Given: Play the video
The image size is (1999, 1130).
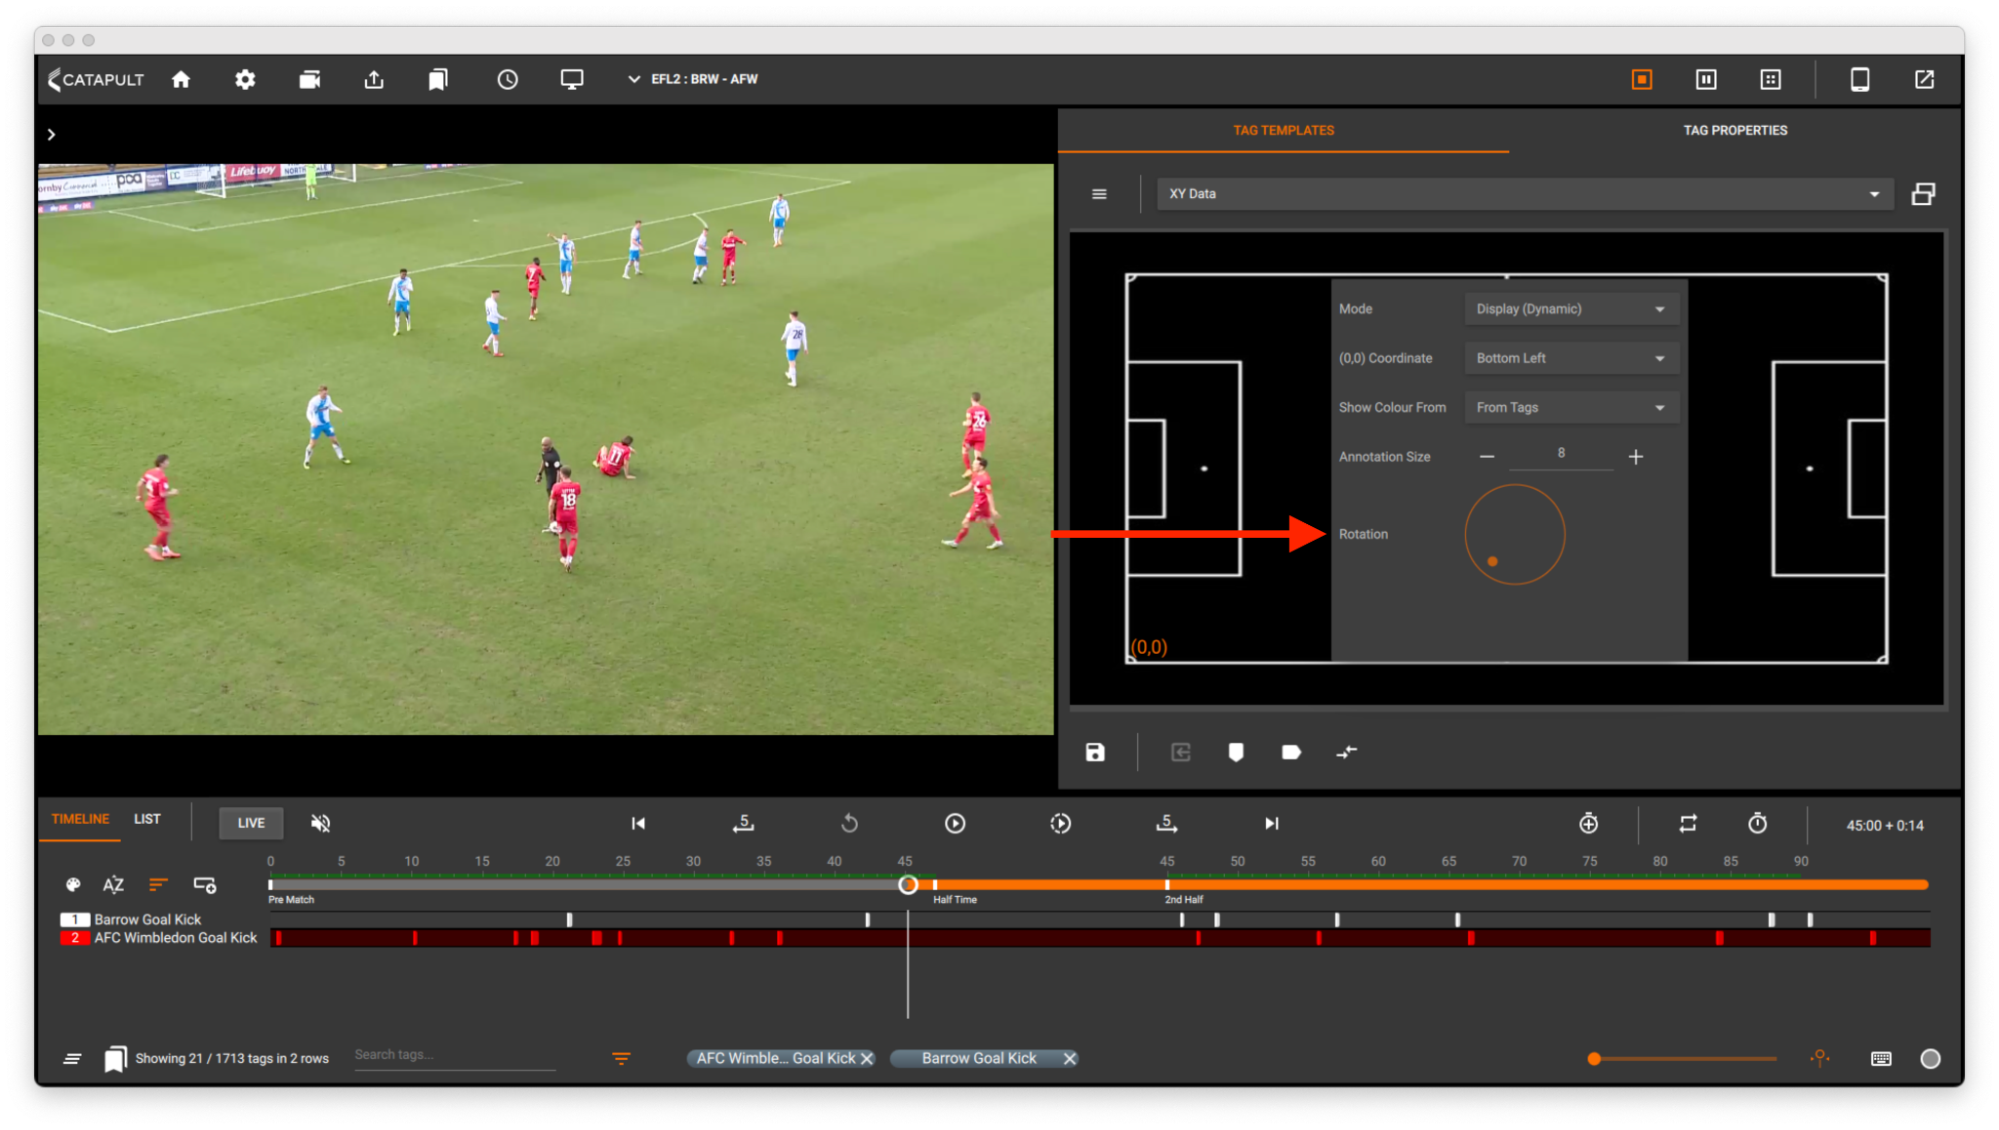Looking at the screenshot, I should (x=955, y=823).
